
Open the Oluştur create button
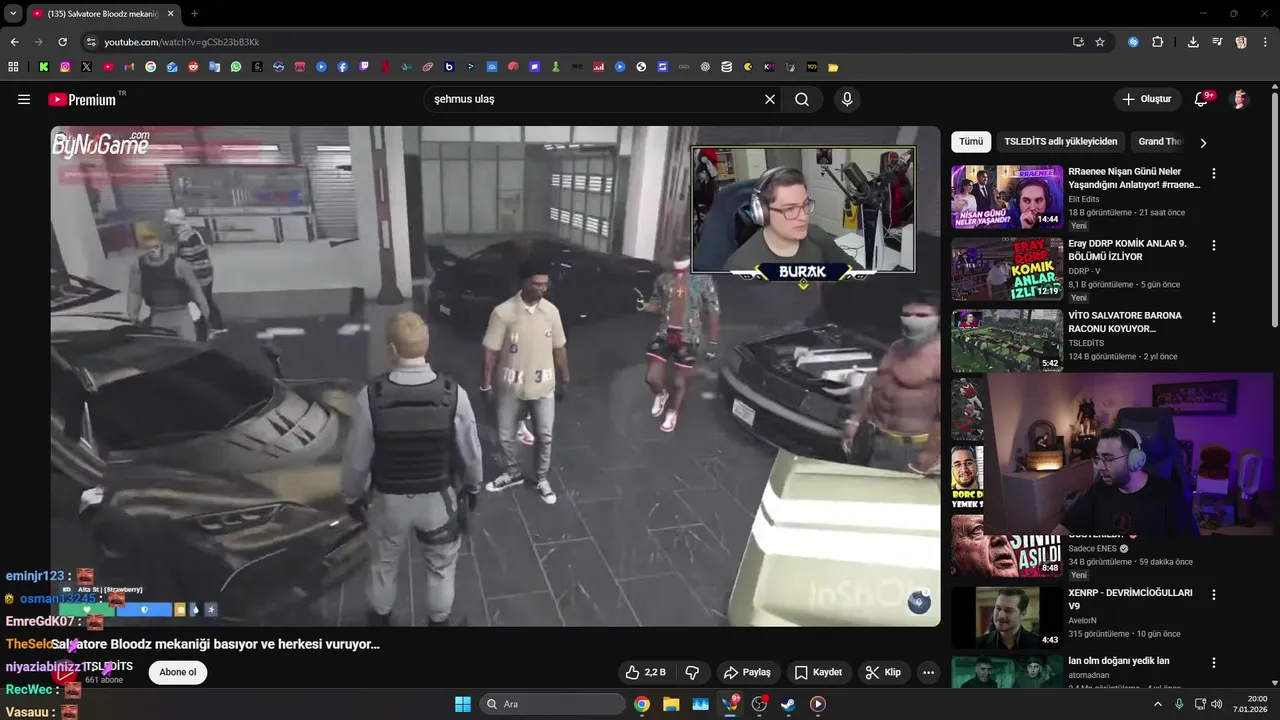point(1146,99)
